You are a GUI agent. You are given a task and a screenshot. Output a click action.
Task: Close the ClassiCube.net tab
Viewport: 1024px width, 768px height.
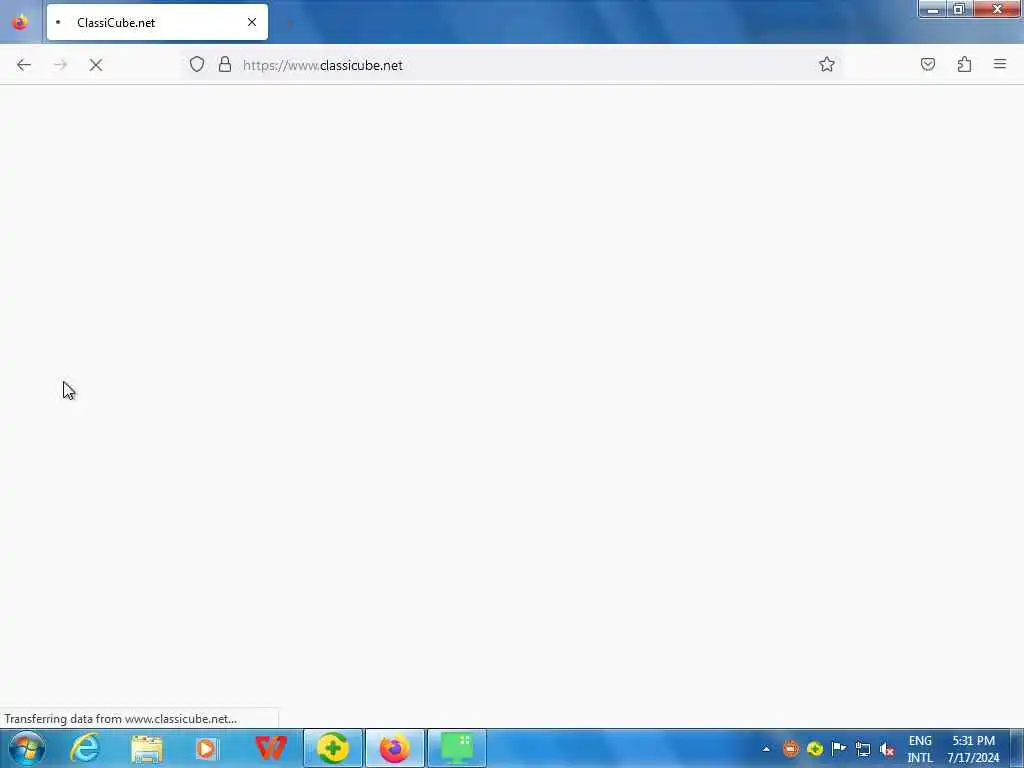pos(251,22)
